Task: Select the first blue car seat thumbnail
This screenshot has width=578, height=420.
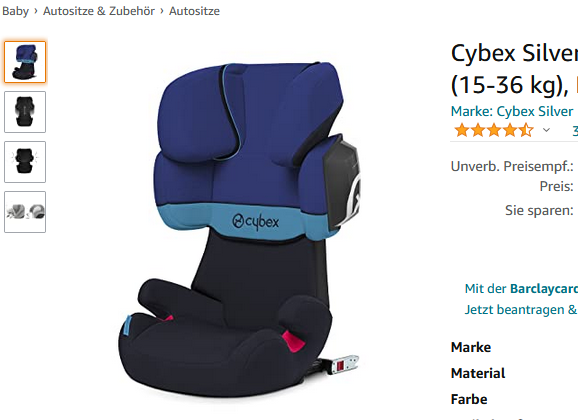Action: pyautogui.click(x=25, y=62)
